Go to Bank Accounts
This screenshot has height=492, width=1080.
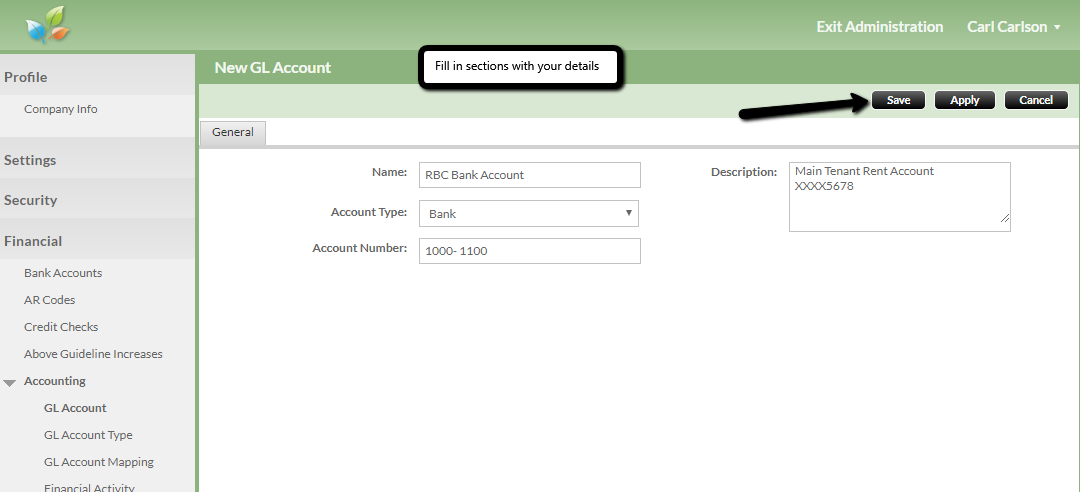[63, 273]
